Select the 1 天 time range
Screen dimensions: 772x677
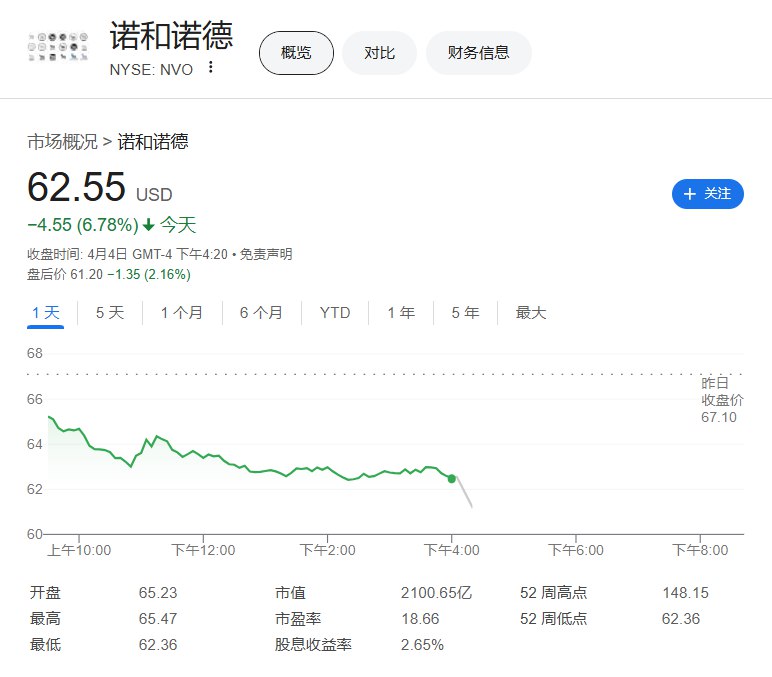coord(45,313)
